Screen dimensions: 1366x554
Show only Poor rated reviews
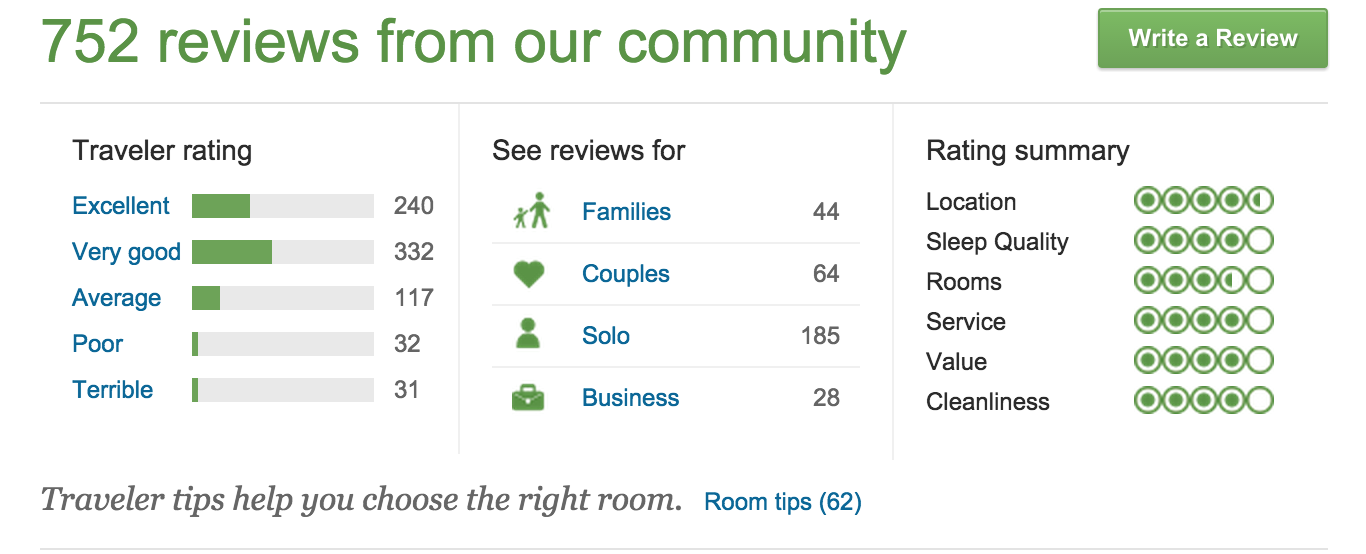pyautogui.click(x=98, y=344)
